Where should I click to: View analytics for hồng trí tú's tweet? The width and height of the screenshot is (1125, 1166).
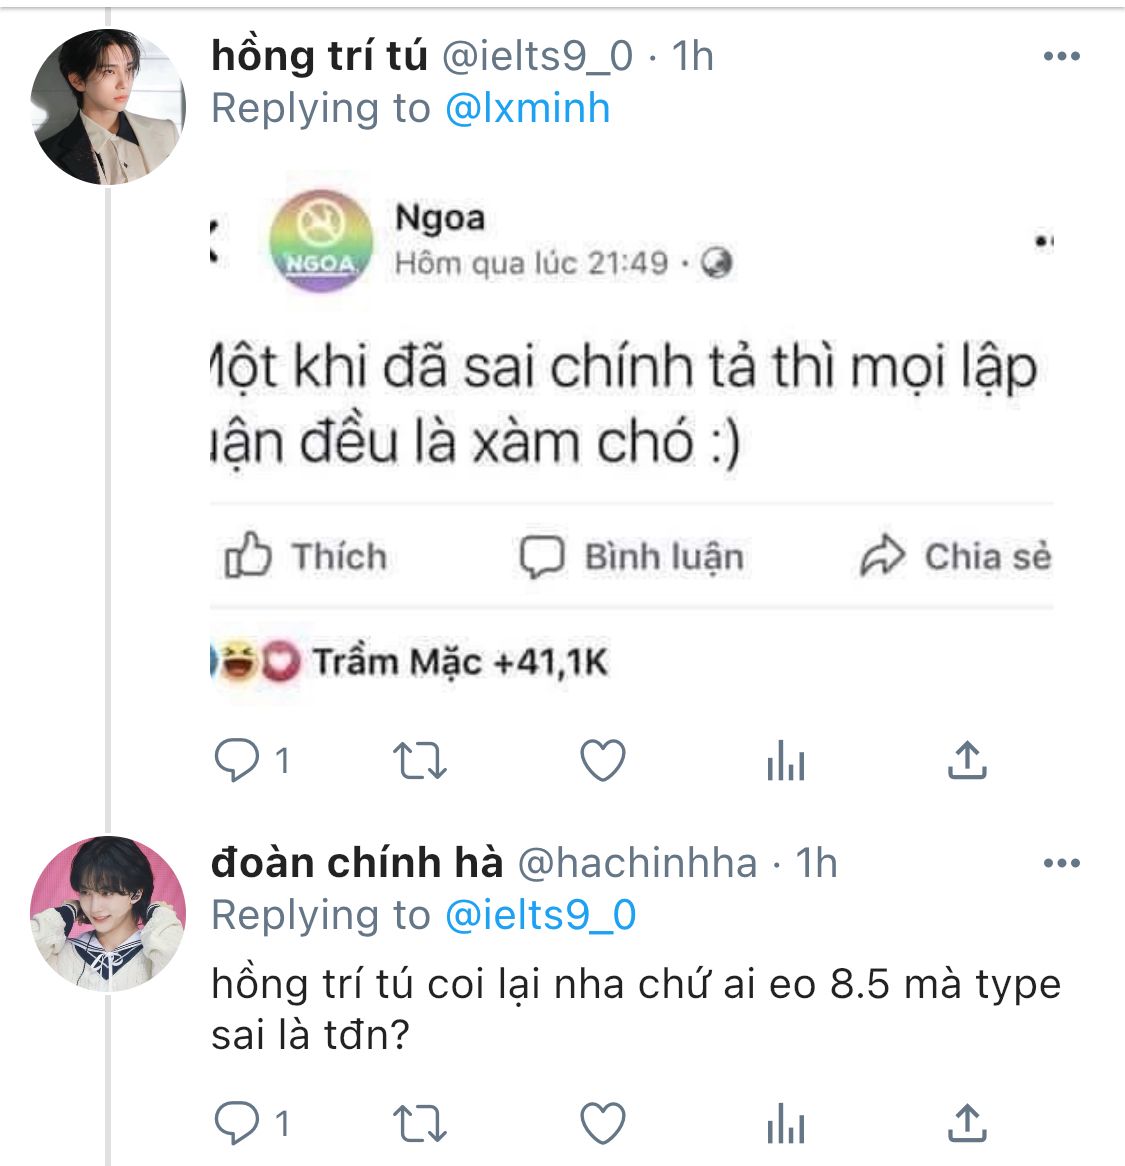[x=786, y=762]
